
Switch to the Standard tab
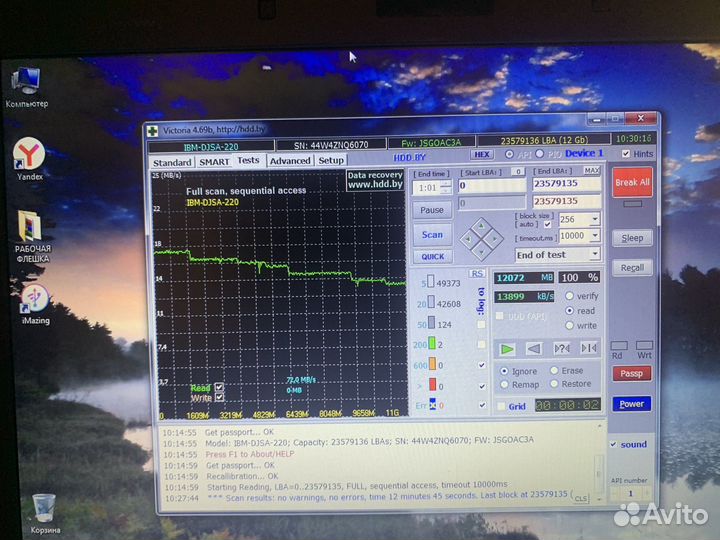(x=172, y=163)
